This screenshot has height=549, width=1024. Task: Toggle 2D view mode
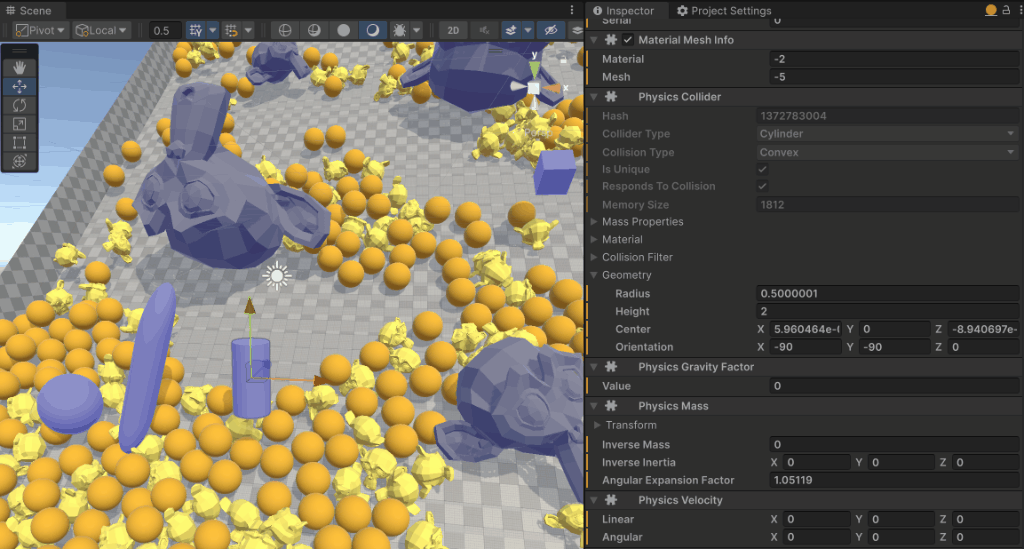(x=453, y=30)
